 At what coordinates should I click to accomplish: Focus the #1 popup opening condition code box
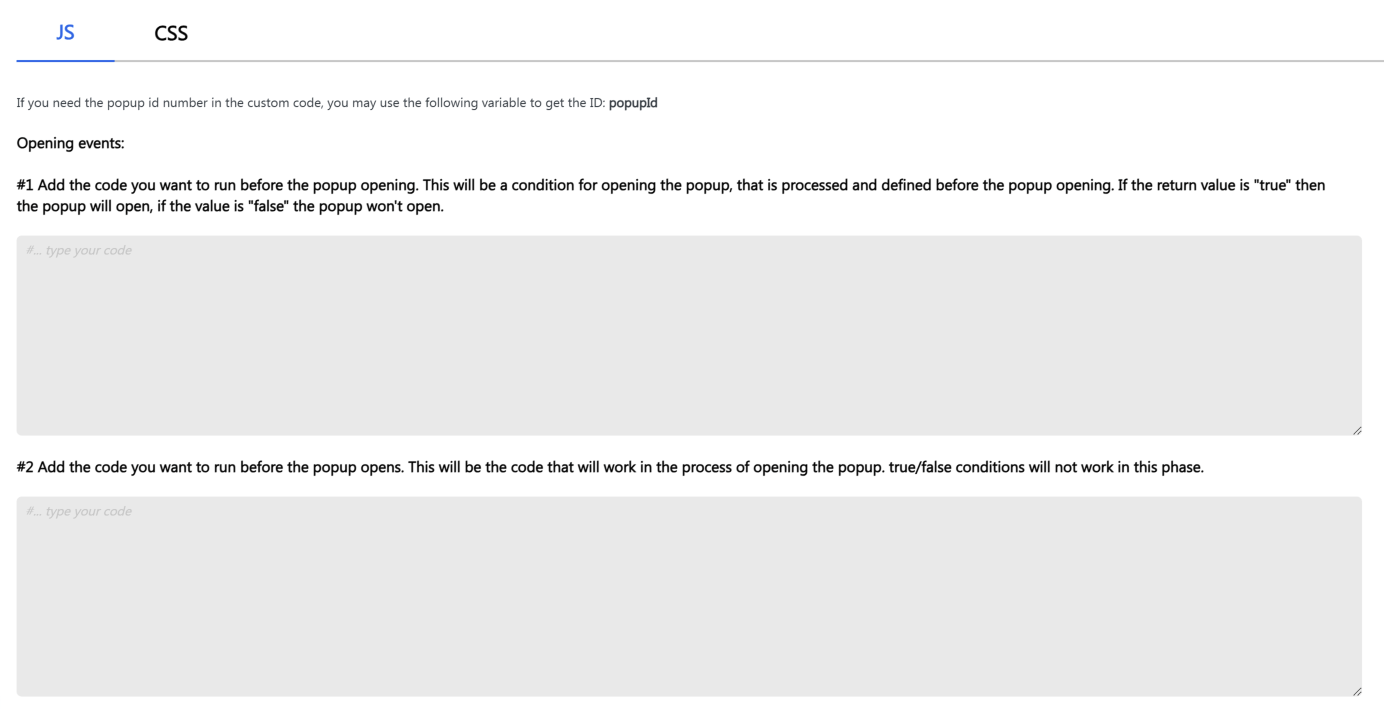pyautogui.click(x=689, y=335)
